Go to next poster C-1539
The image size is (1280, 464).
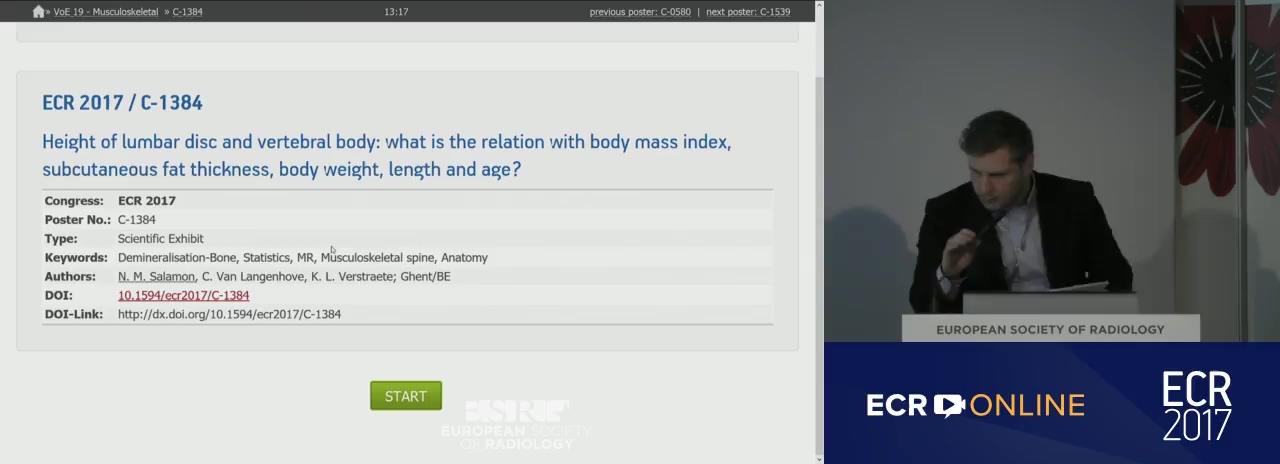click(x=748, y=12)
